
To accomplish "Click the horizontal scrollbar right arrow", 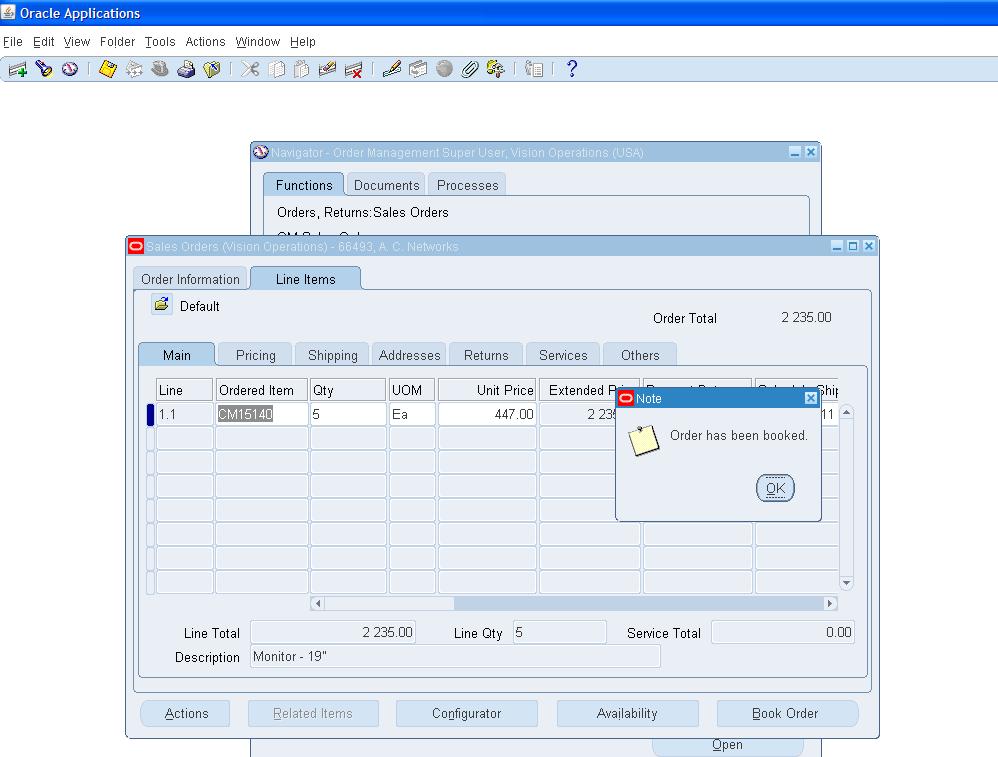I will coord(829,603).
